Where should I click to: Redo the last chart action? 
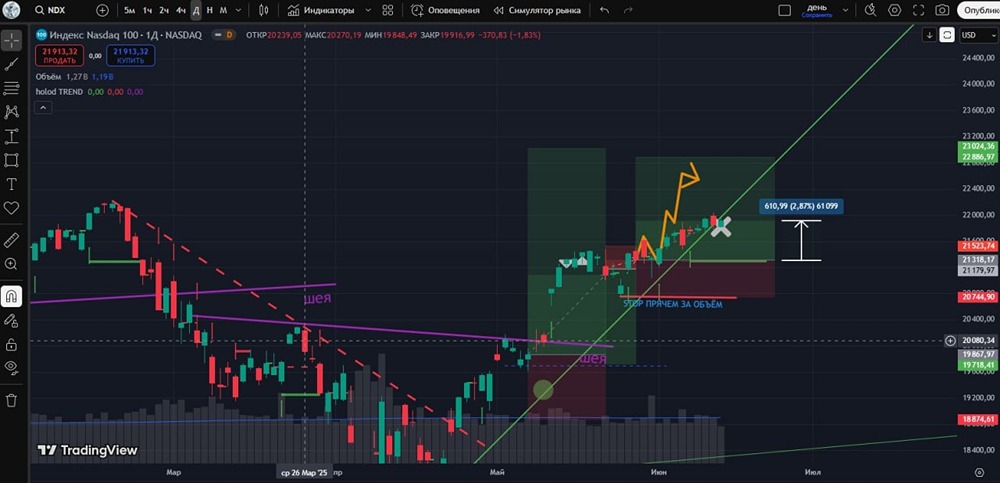point(628,10)
